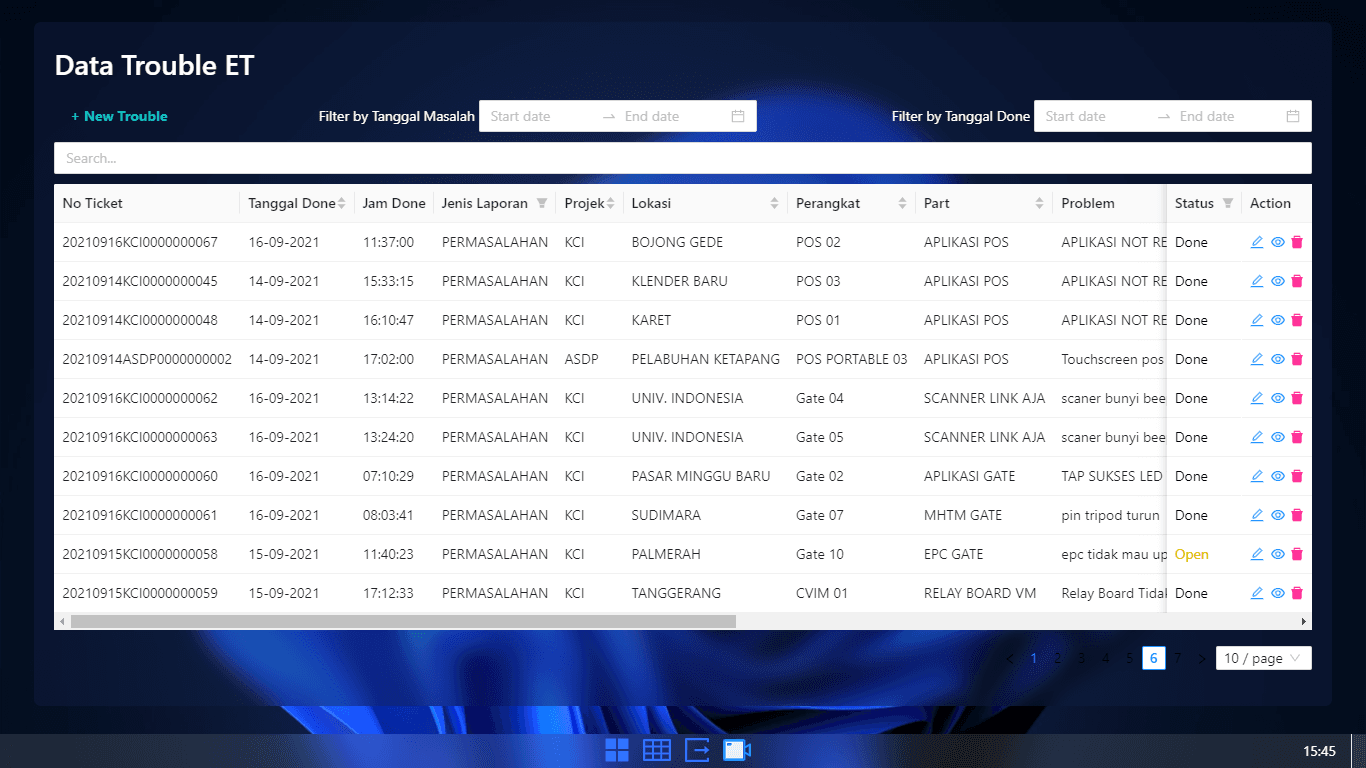1366x768 pixels.
Task: Click the Jenis Laporan filter funnel icon
Action: point(541,203)
